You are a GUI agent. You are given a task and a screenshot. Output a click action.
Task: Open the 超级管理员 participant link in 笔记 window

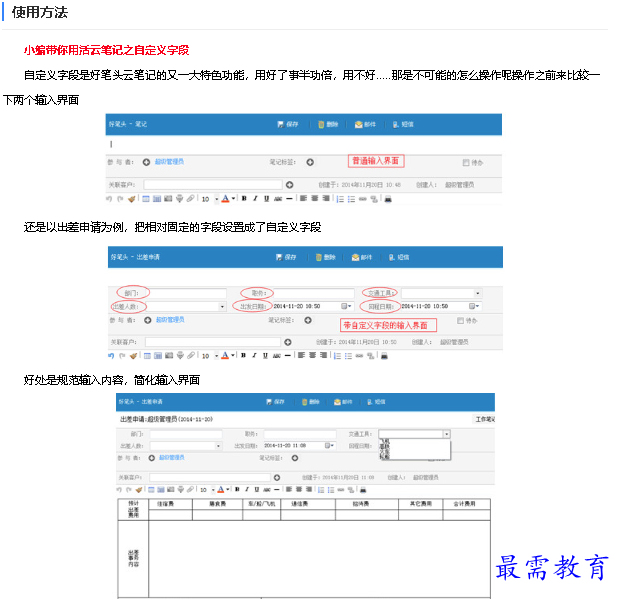(x=169, y=162)
